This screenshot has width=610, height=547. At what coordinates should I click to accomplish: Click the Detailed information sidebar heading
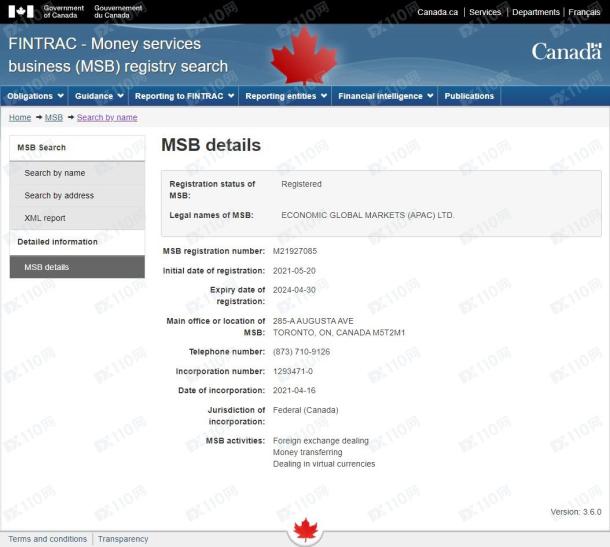[x=57, y=242]
